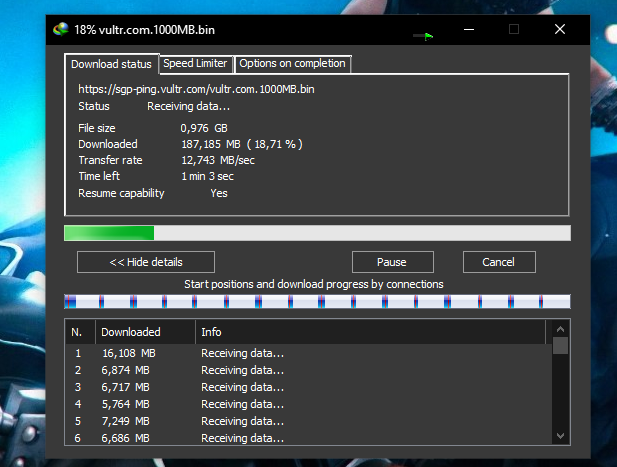Screen dimensions: 617x467
Task: Click the file size value 0,976 GB
Action: coord(204,128)
